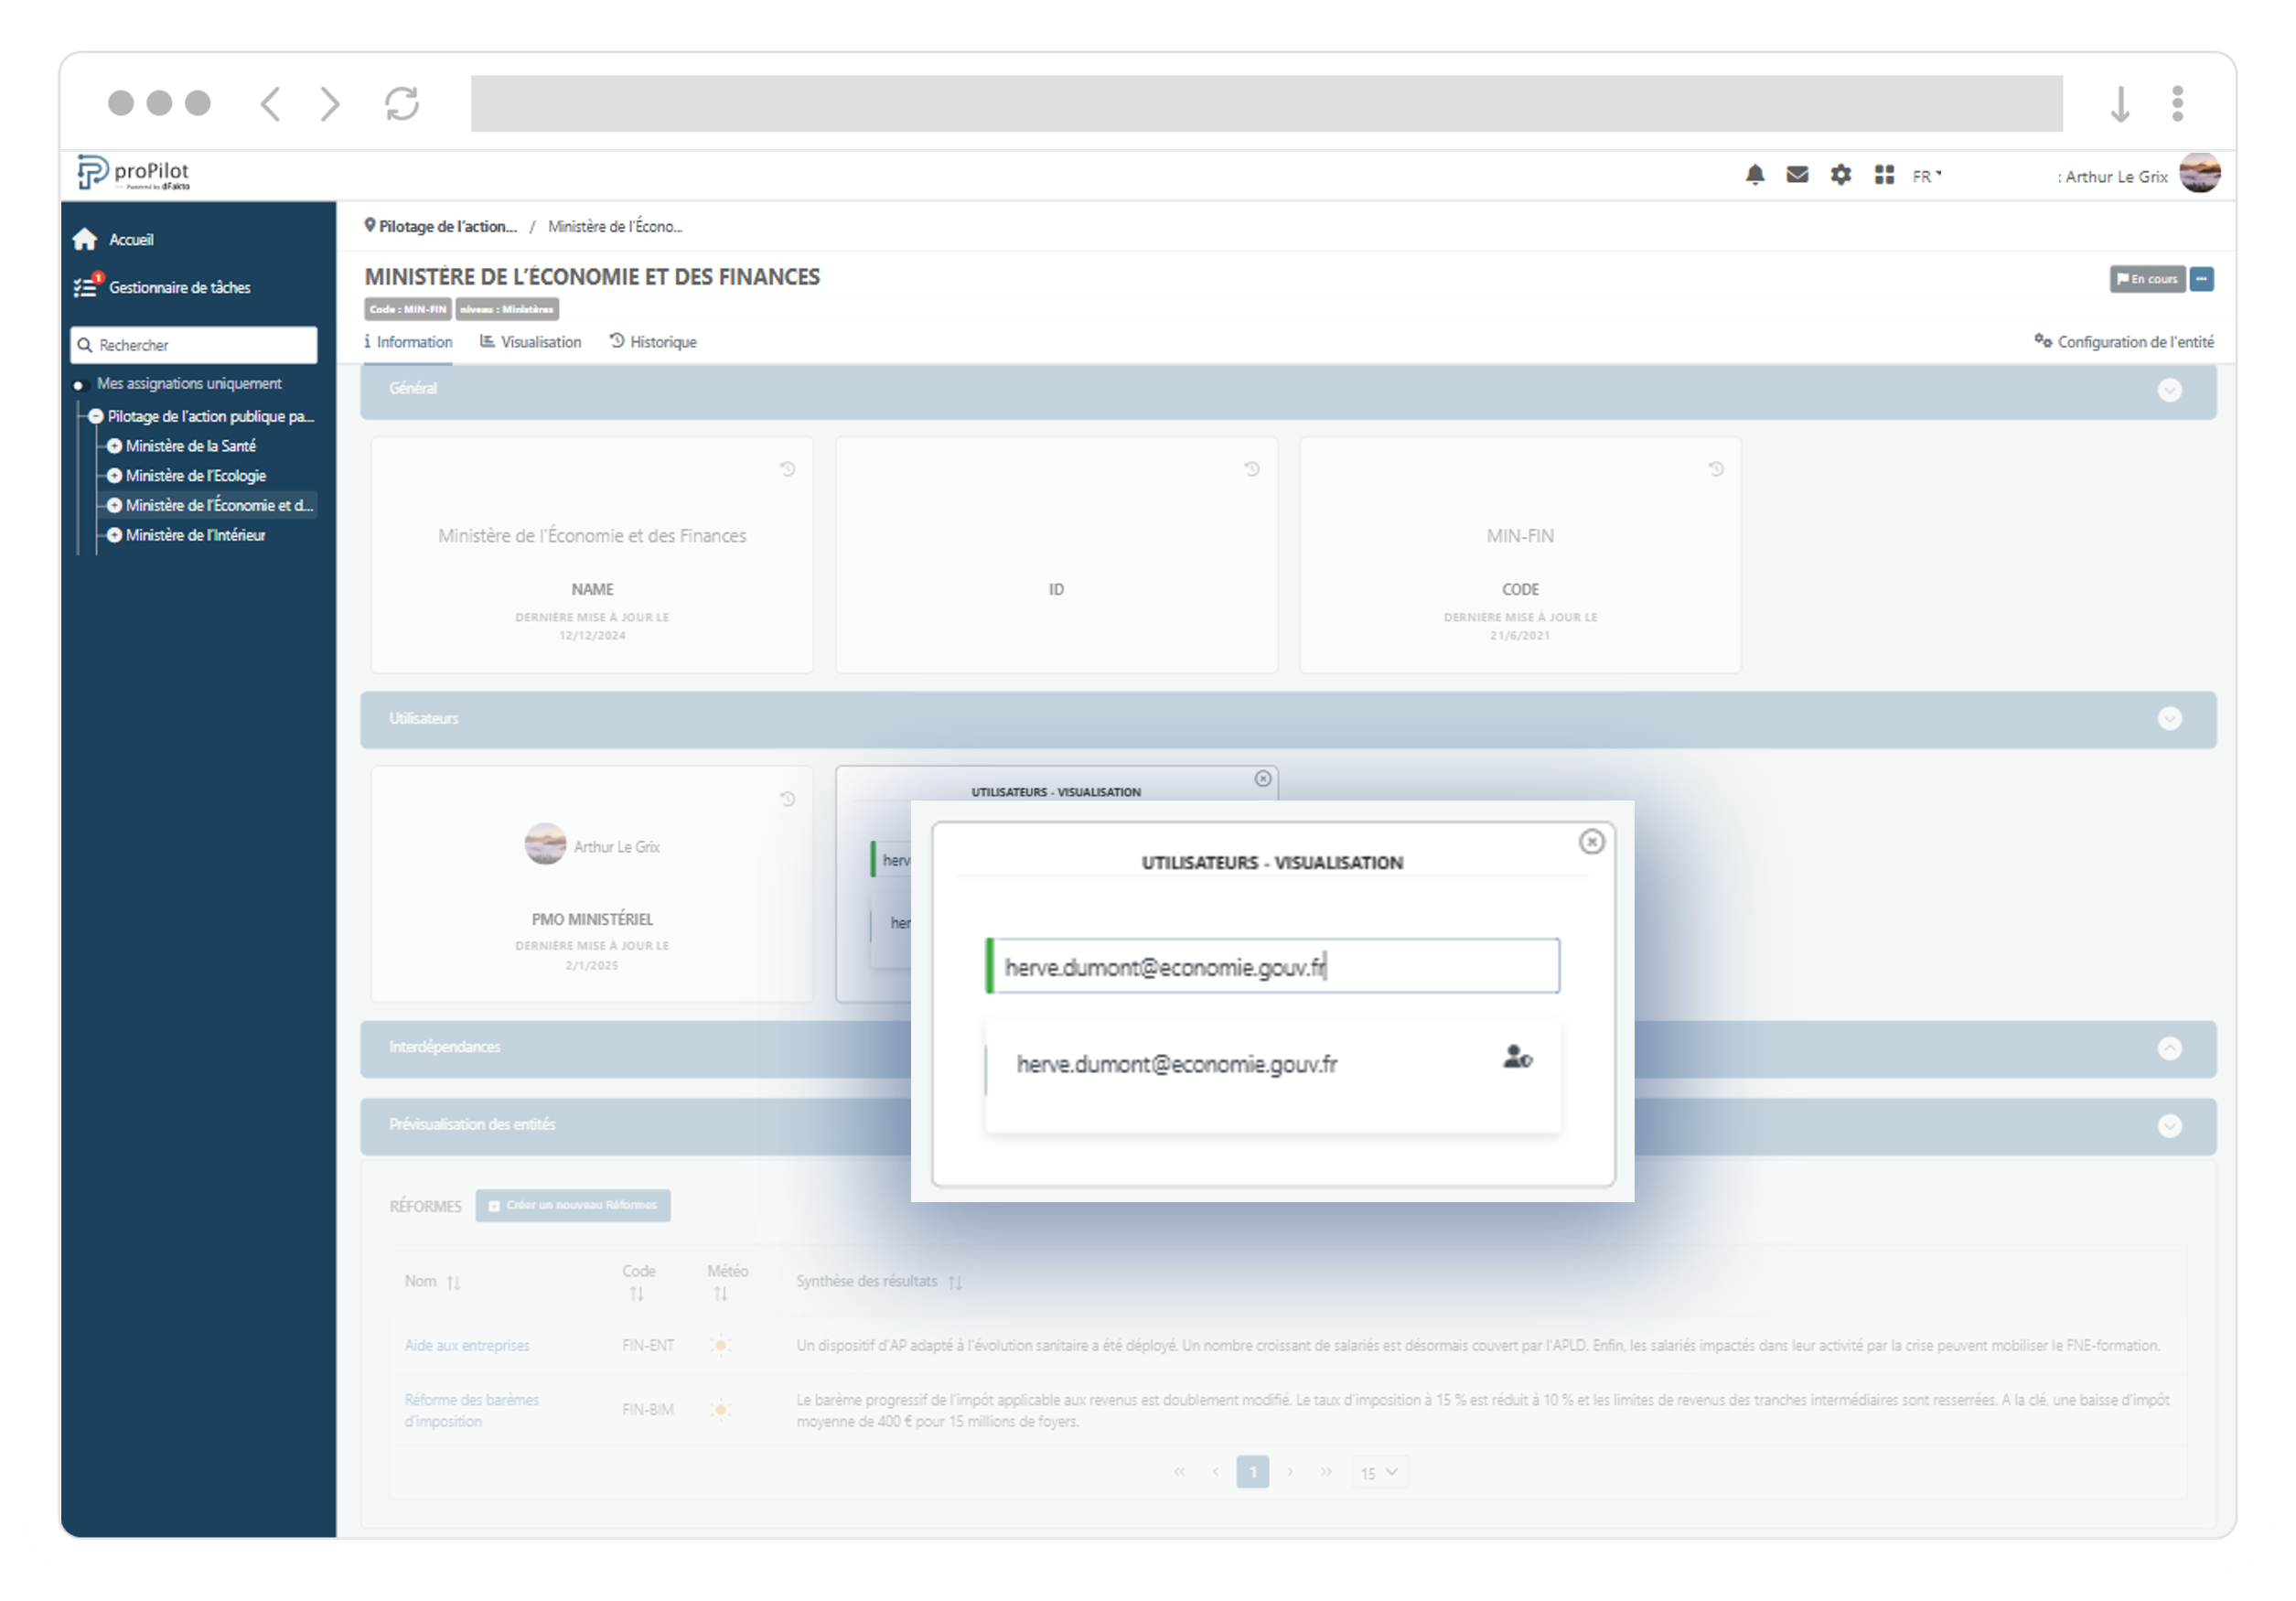Click the browser reload icon
The image size is (2296, 1601).
pos(402,104)
